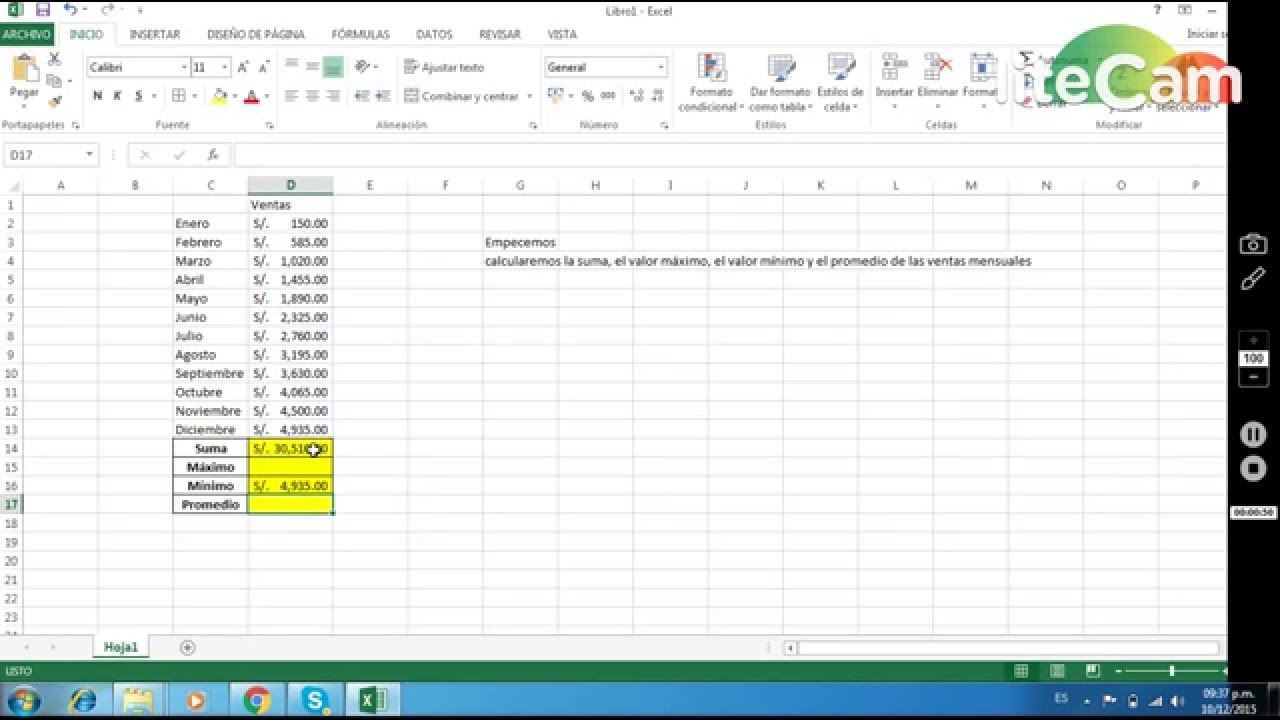This screenshot has height=720, width=1280.
Task: Toggle bold (N) formatting
Action: [97, 96]
